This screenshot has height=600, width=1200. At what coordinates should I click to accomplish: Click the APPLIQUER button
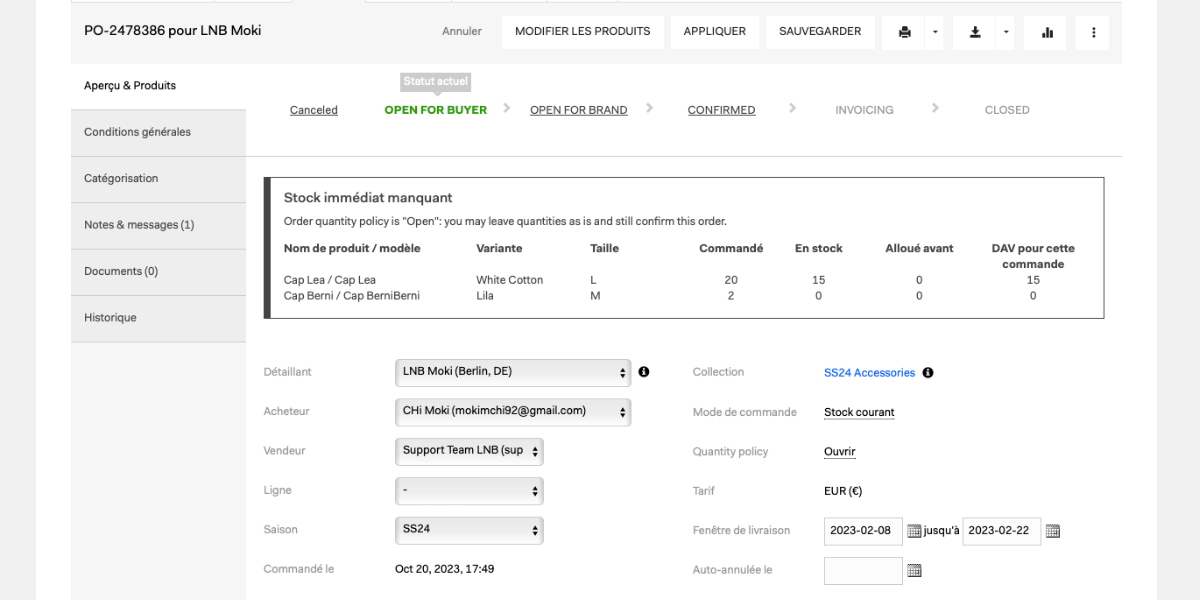click(x=715, y=32)
